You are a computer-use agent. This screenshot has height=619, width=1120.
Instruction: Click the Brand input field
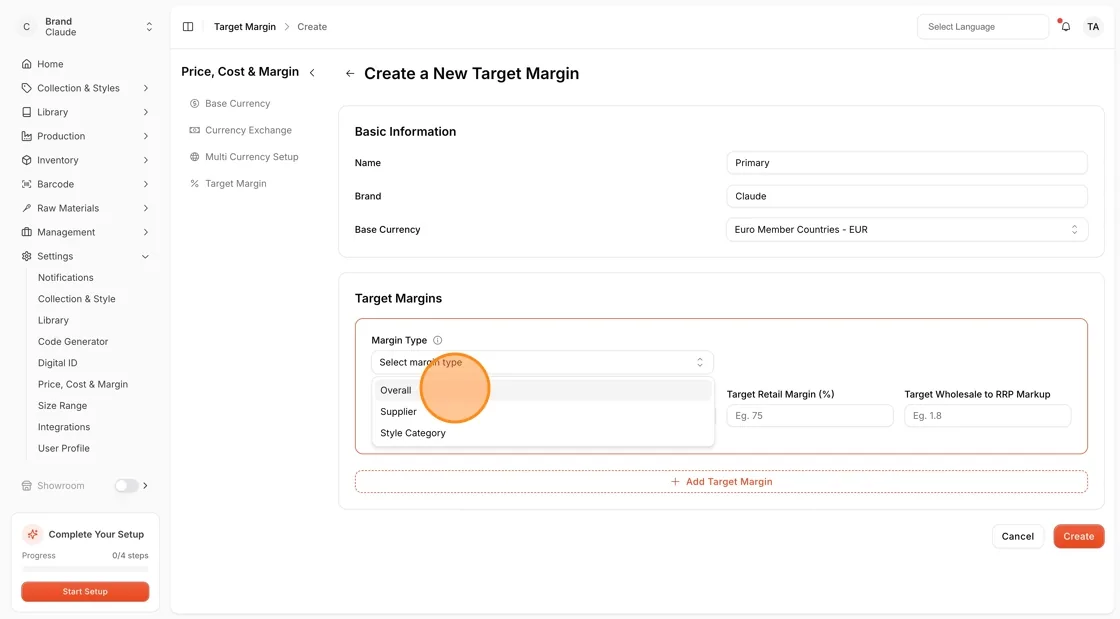906,196
